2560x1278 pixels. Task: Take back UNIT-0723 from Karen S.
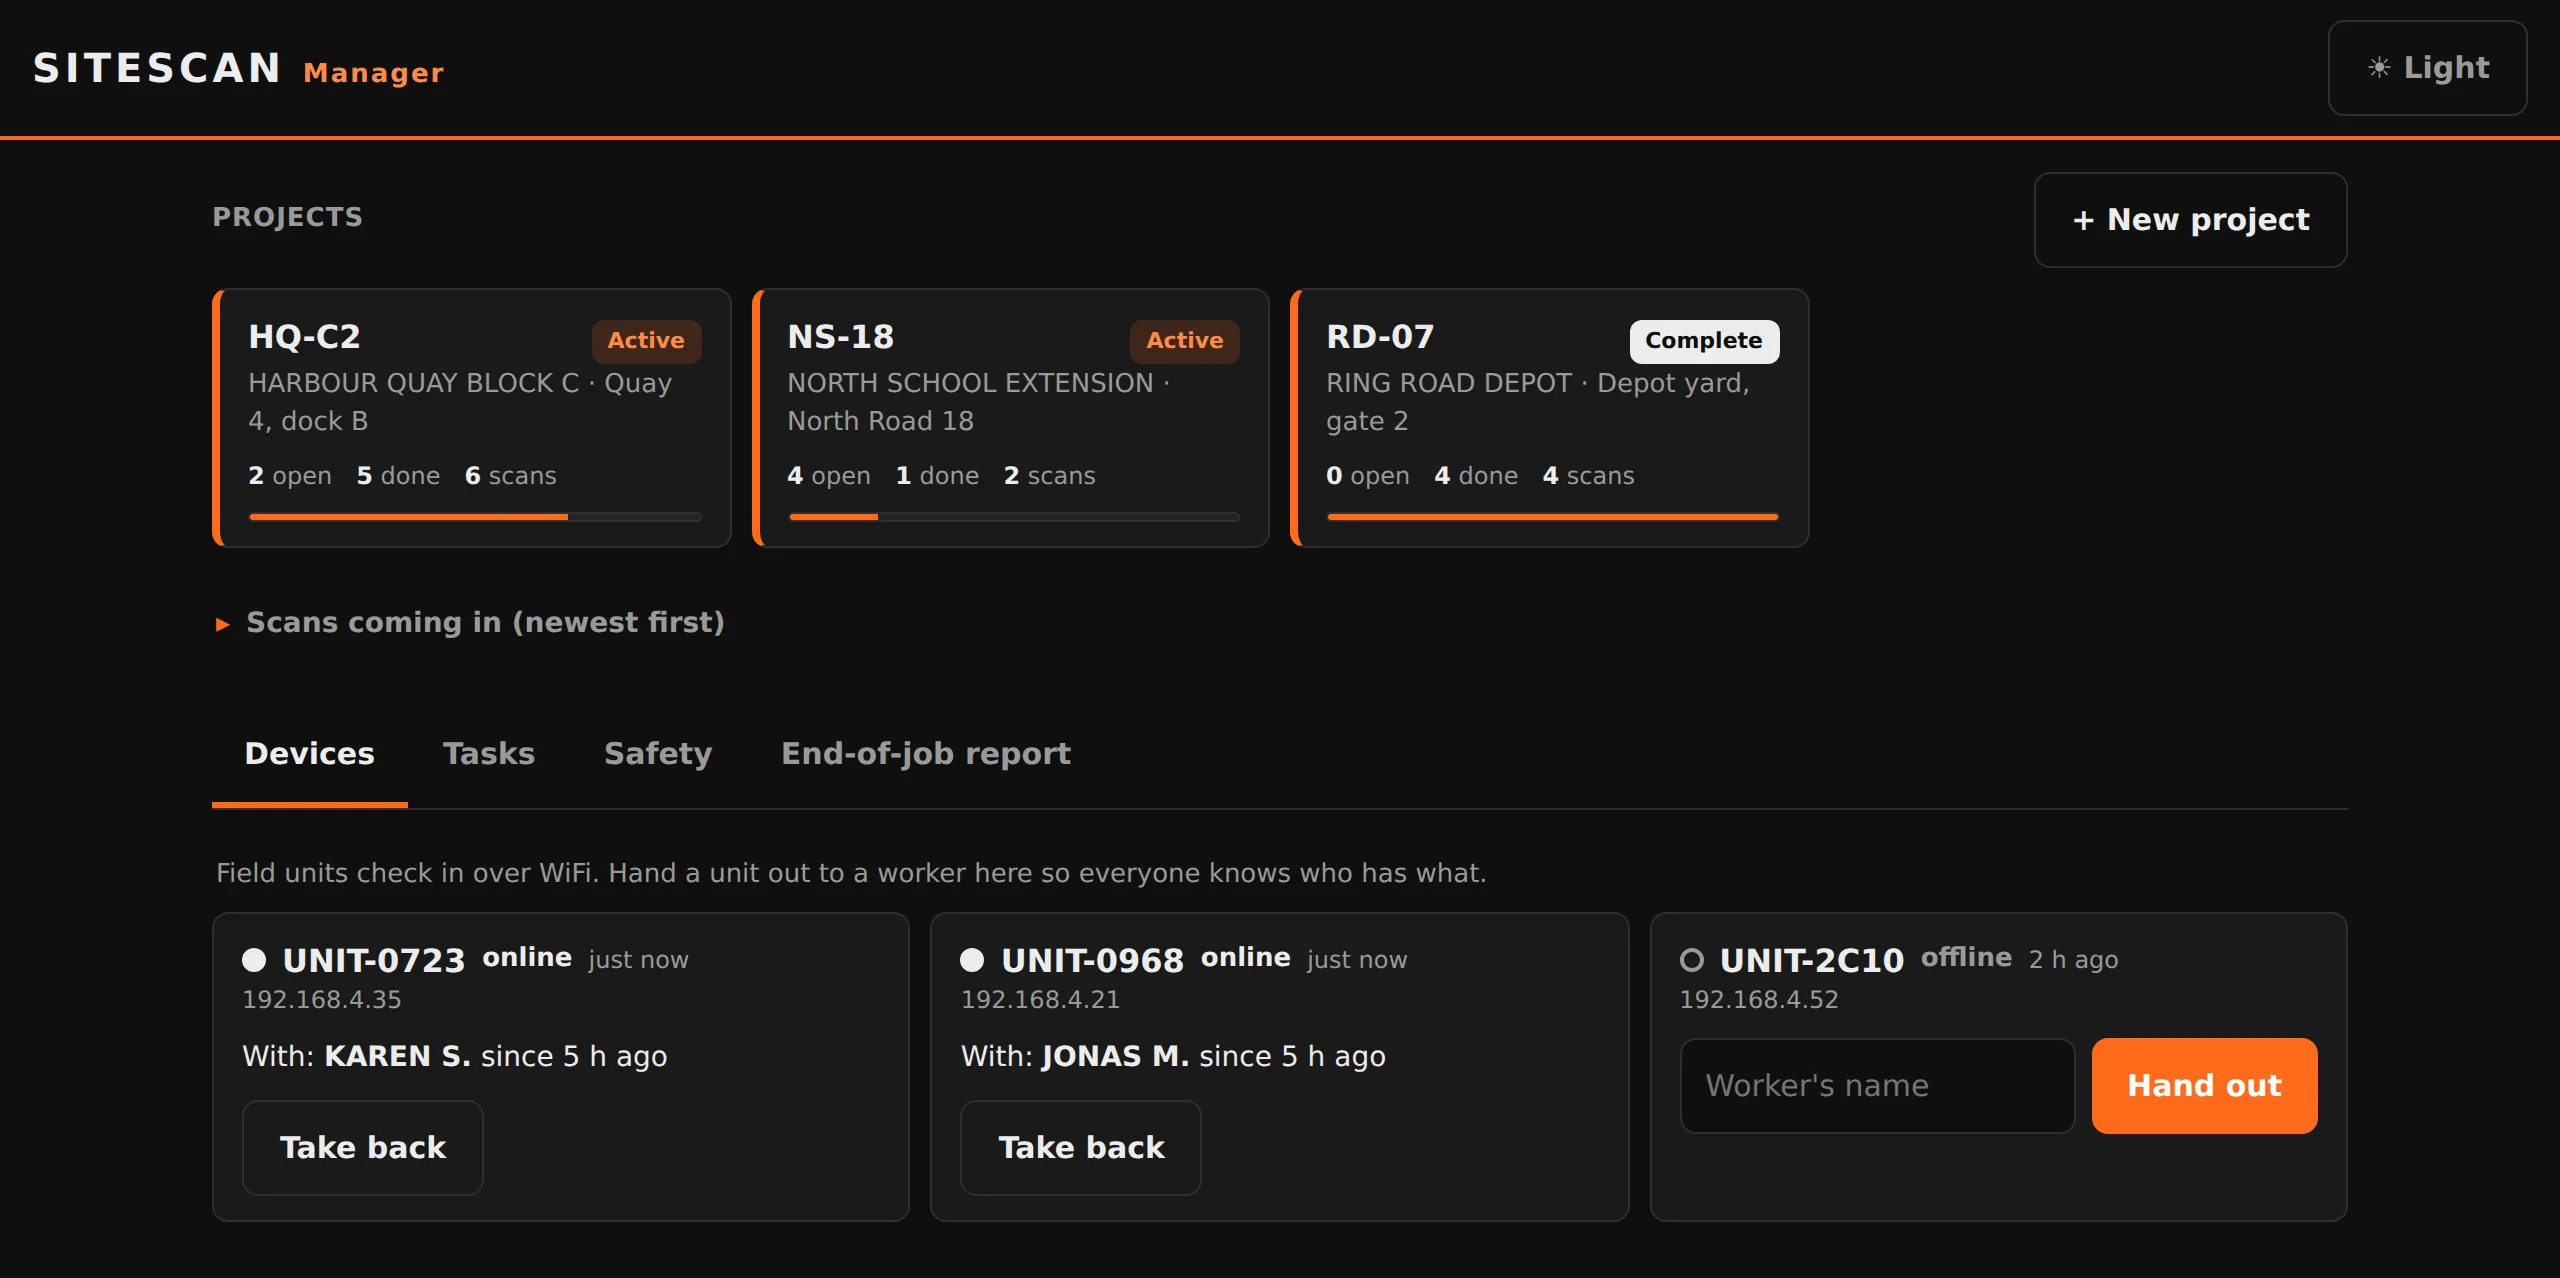click(363, 1148)
